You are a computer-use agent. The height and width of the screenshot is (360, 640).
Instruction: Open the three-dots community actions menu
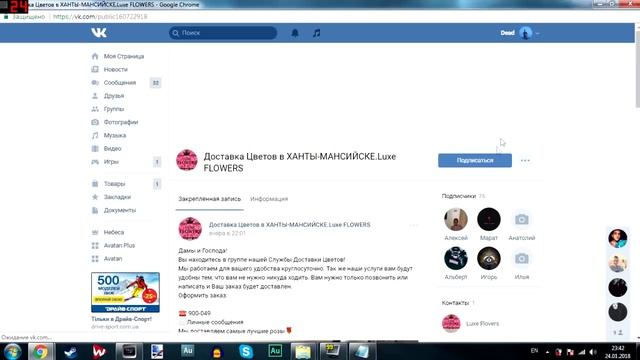[x=525, y=160]
